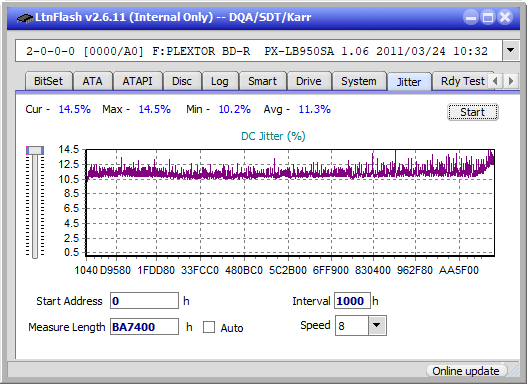Screen dimensions: 527x384
Task: Open the Disc tab
Action: point(182,81)
